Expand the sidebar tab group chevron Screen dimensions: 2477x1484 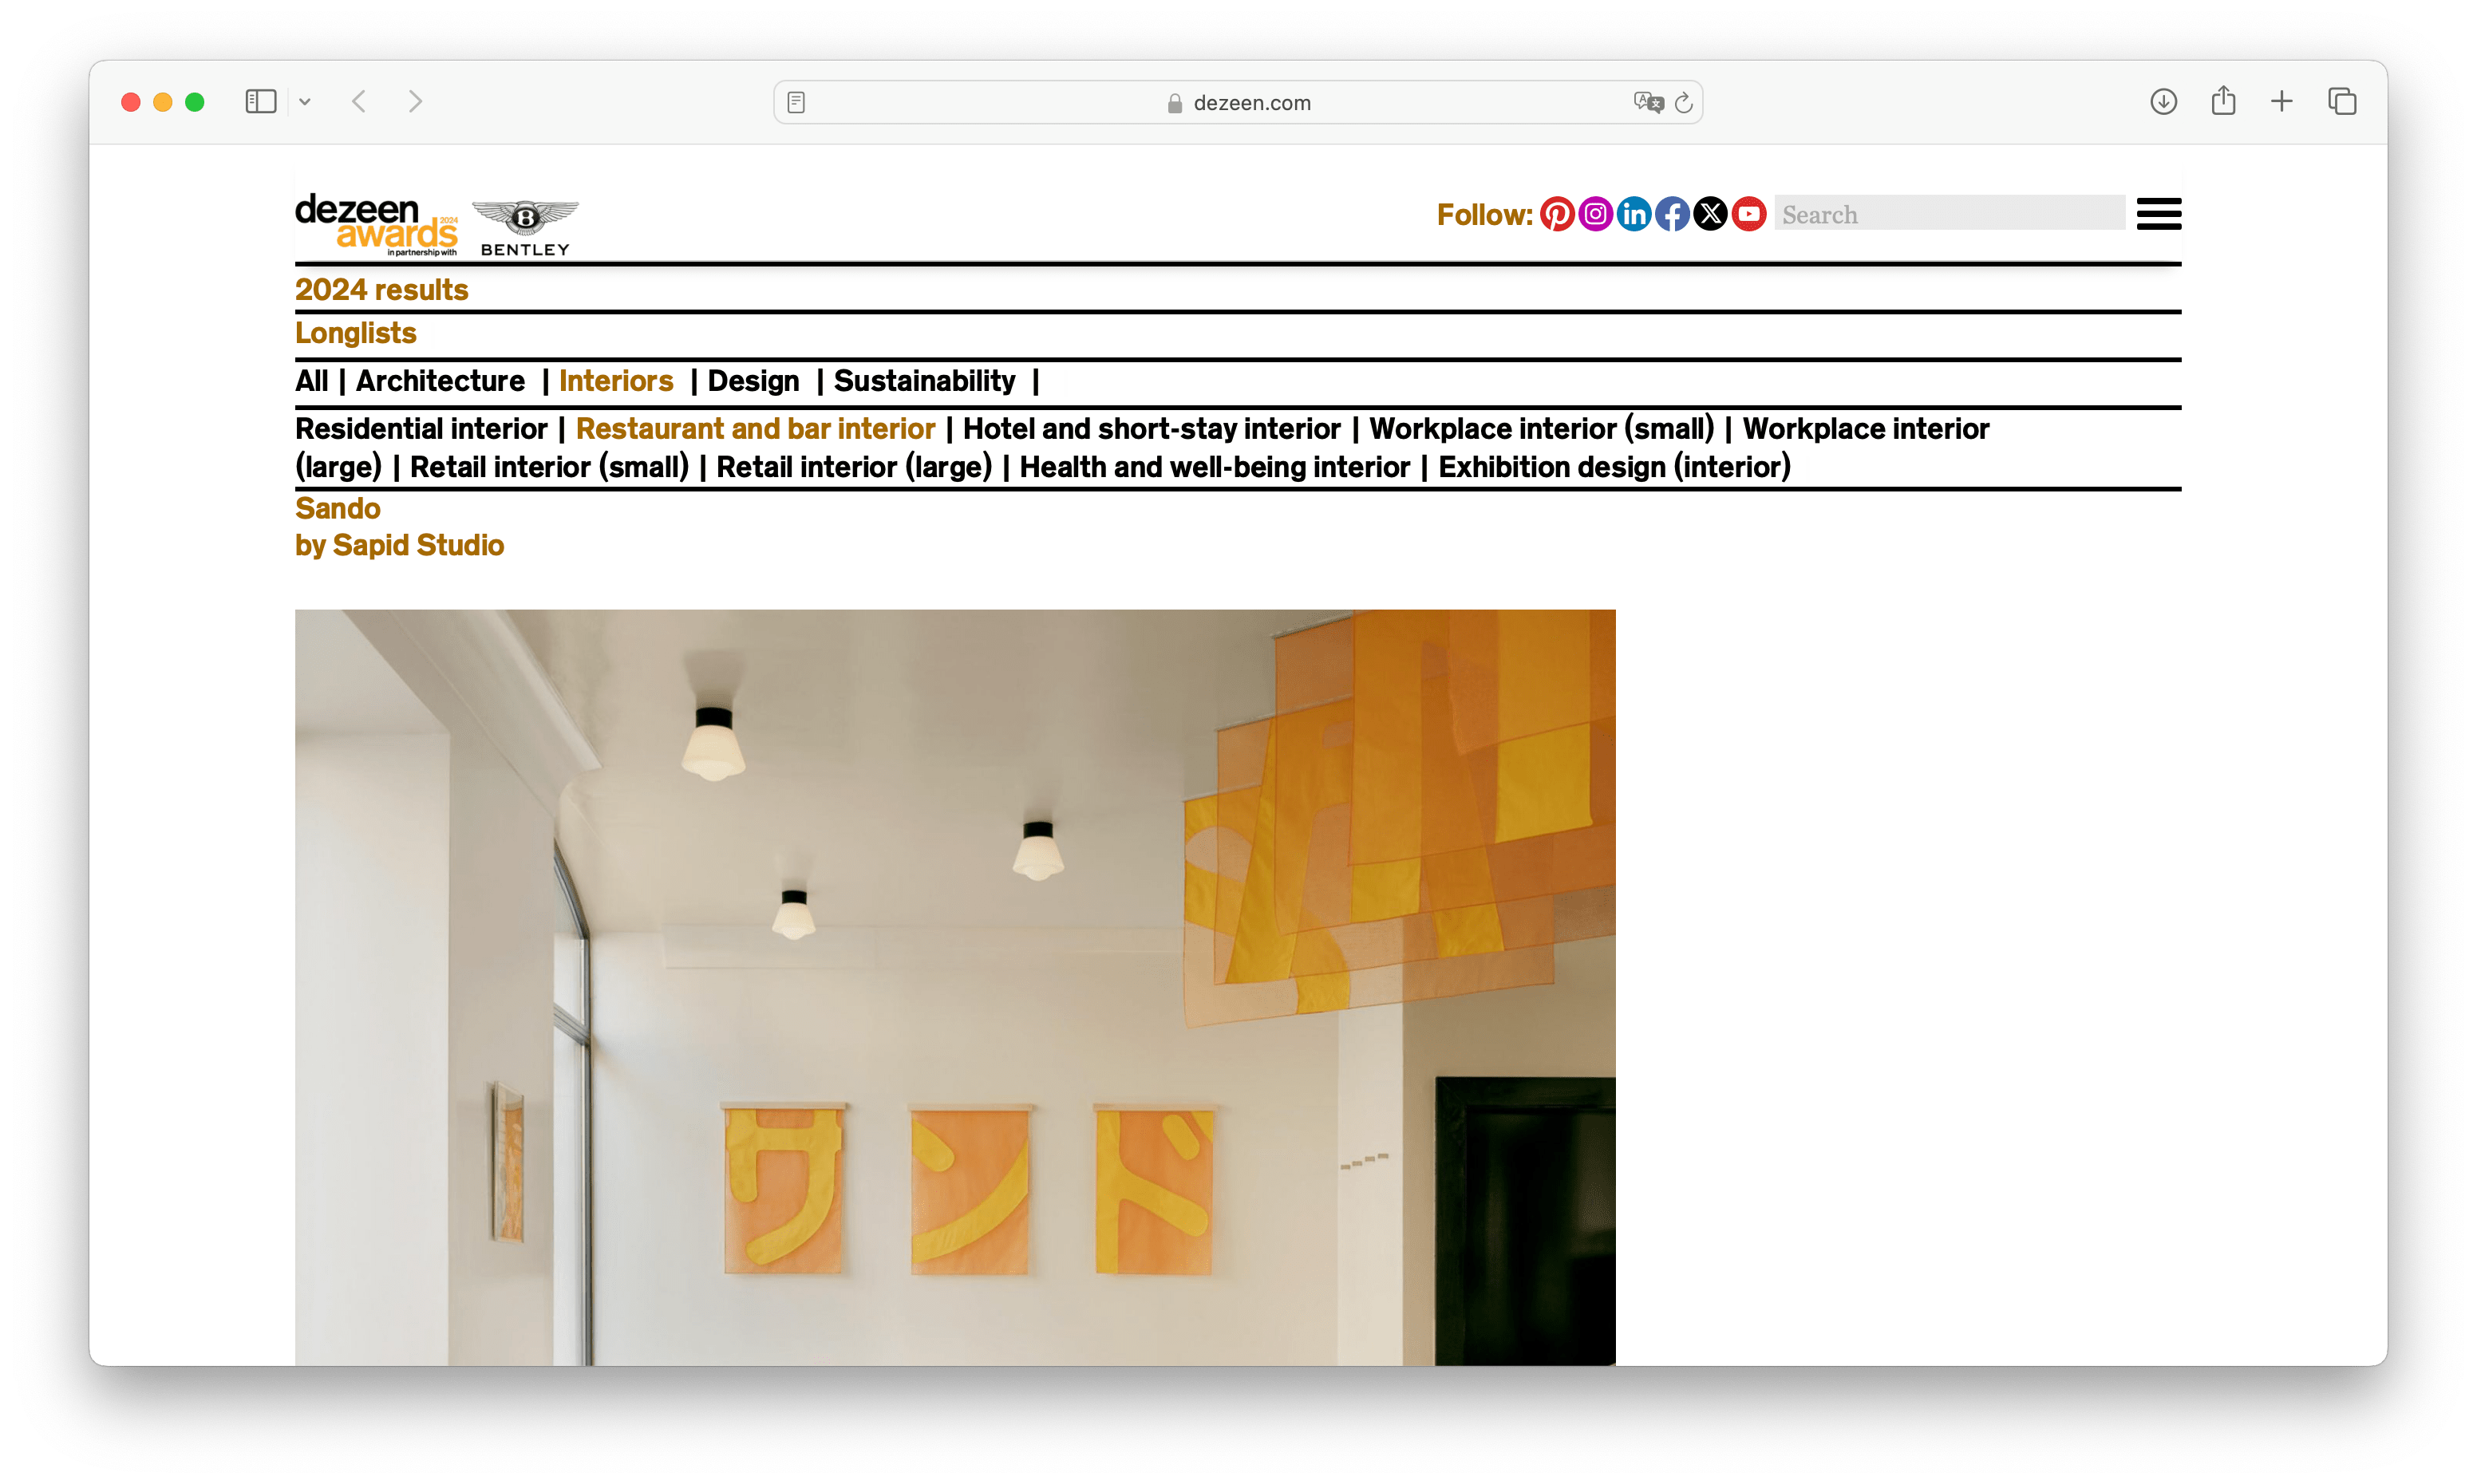[305, 101]
